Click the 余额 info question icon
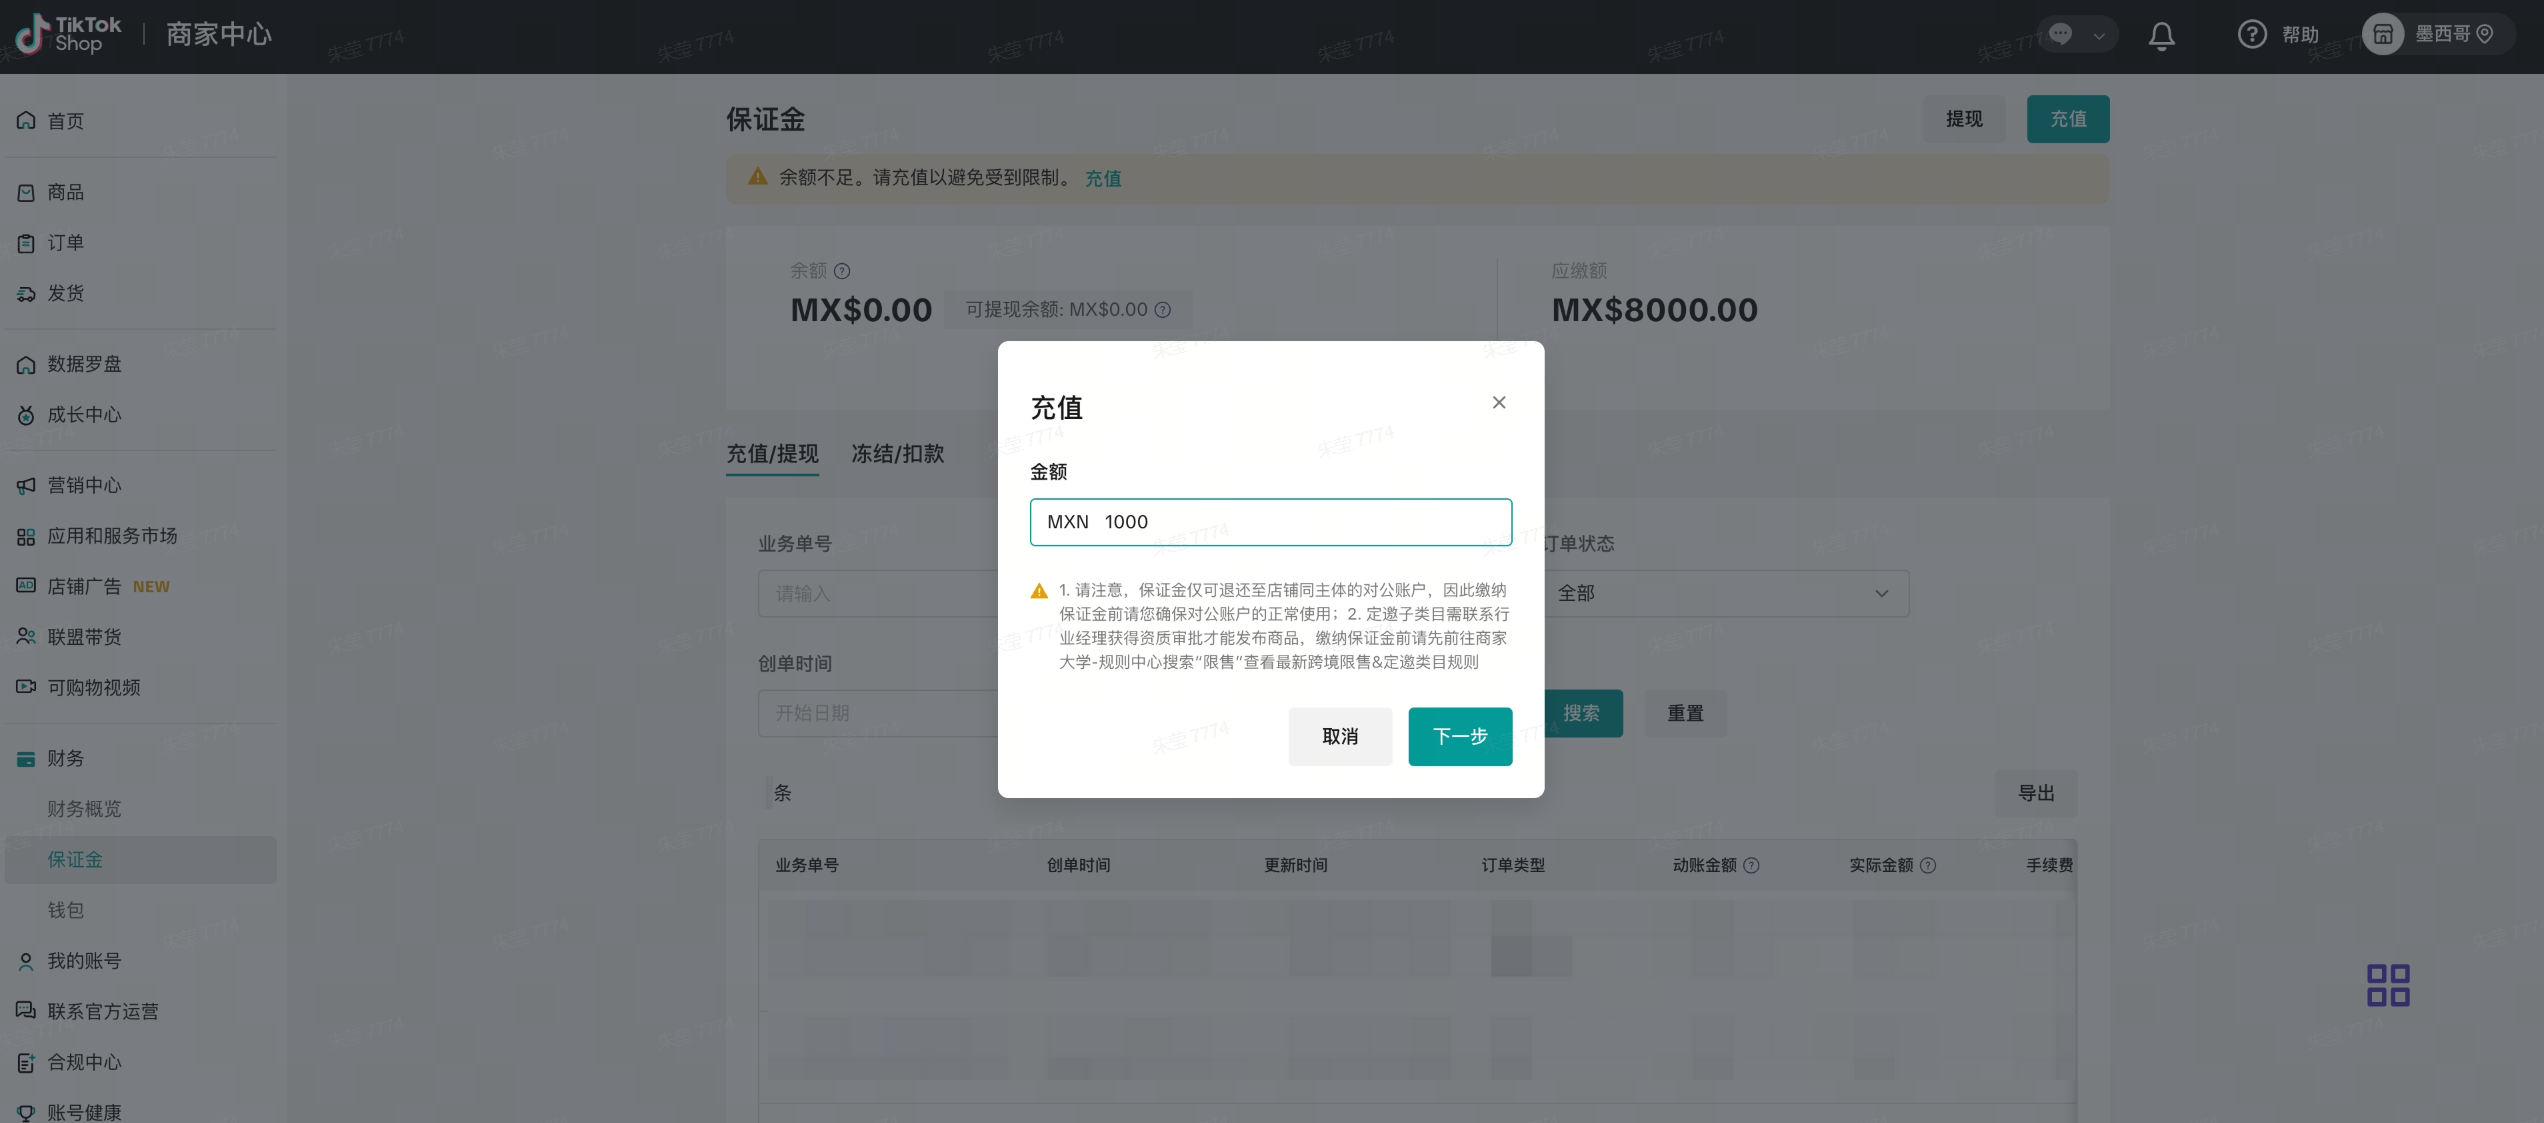Image resolution: width=2544 pixels, height=1123 pixels. [x=842, y=271]
